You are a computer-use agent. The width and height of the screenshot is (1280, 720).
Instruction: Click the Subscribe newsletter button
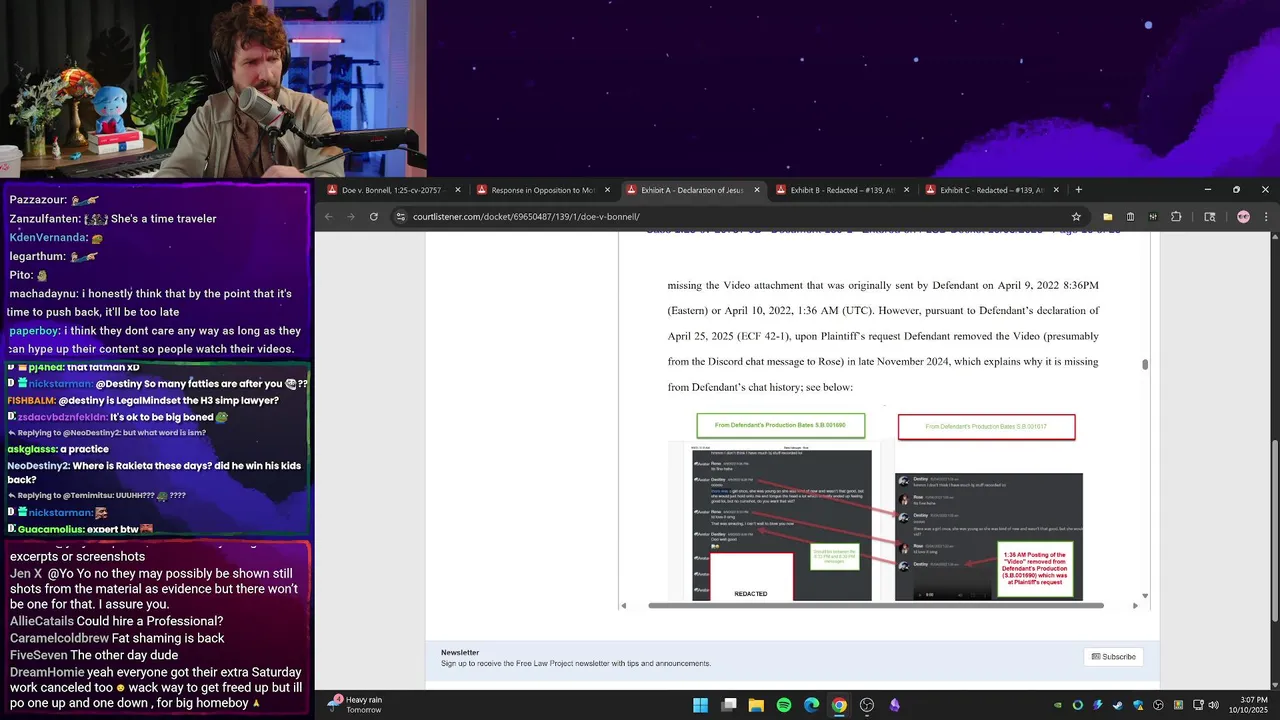(x=1113, y=657)
